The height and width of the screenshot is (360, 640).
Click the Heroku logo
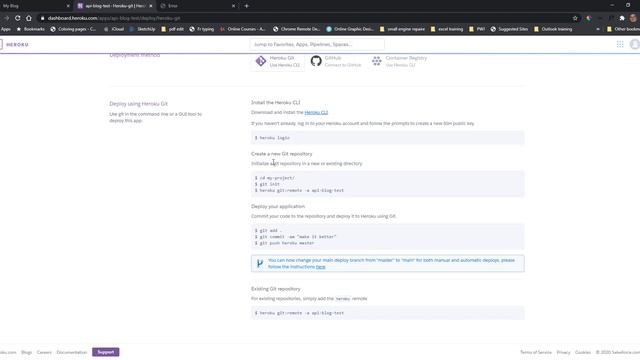click(15, 44)
